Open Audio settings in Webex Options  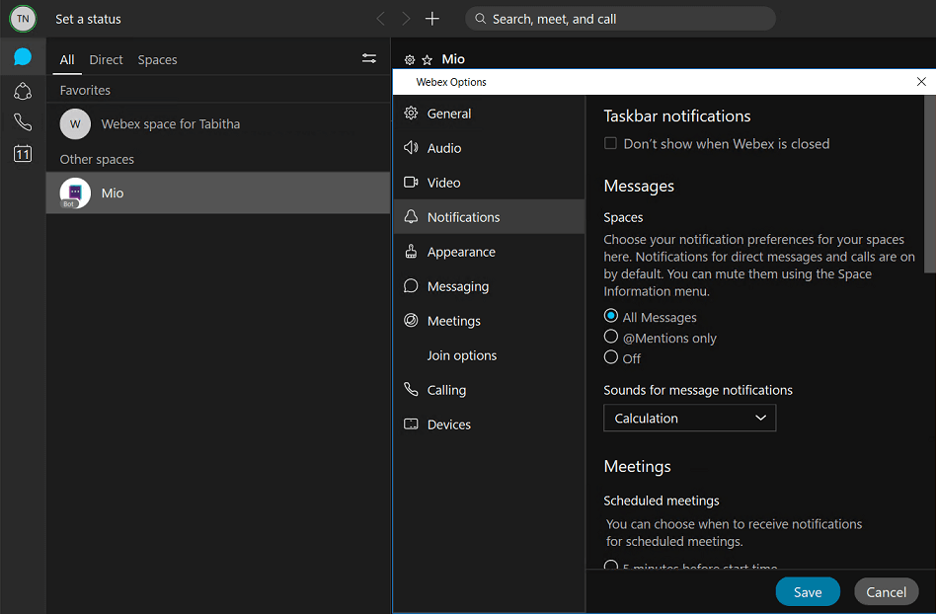tap(442, 147)
